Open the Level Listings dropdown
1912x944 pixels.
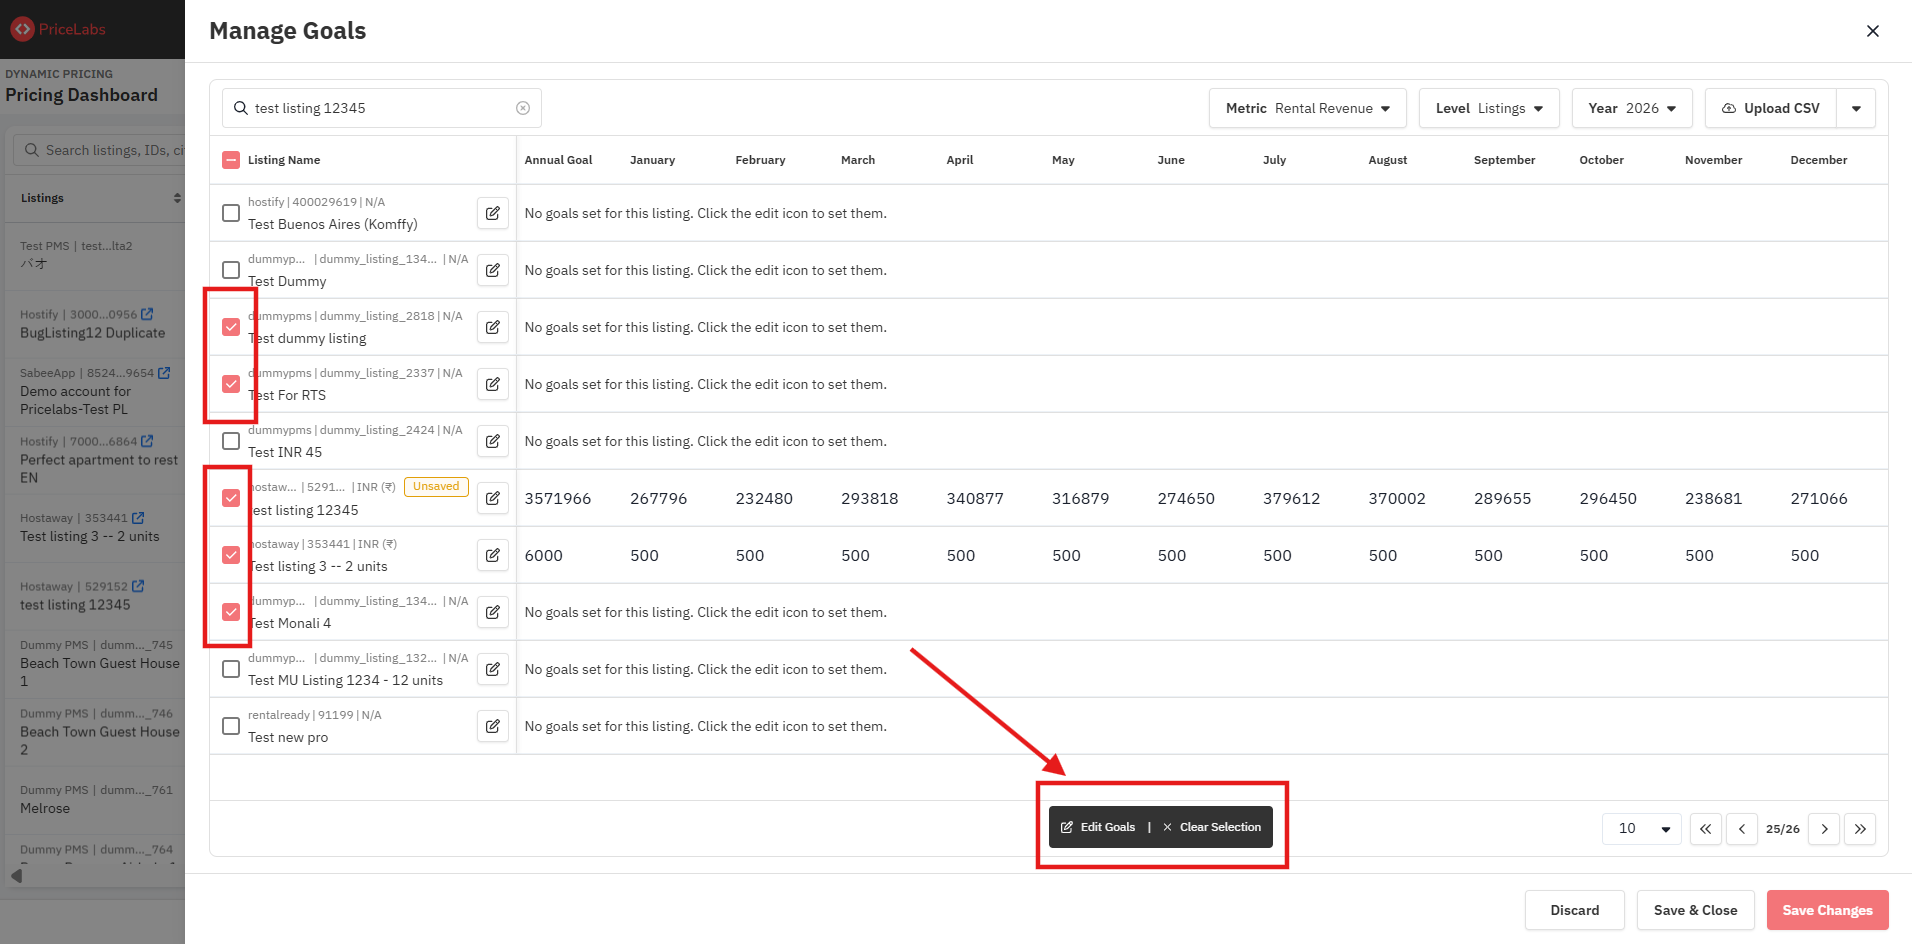tap(1489, 108)
